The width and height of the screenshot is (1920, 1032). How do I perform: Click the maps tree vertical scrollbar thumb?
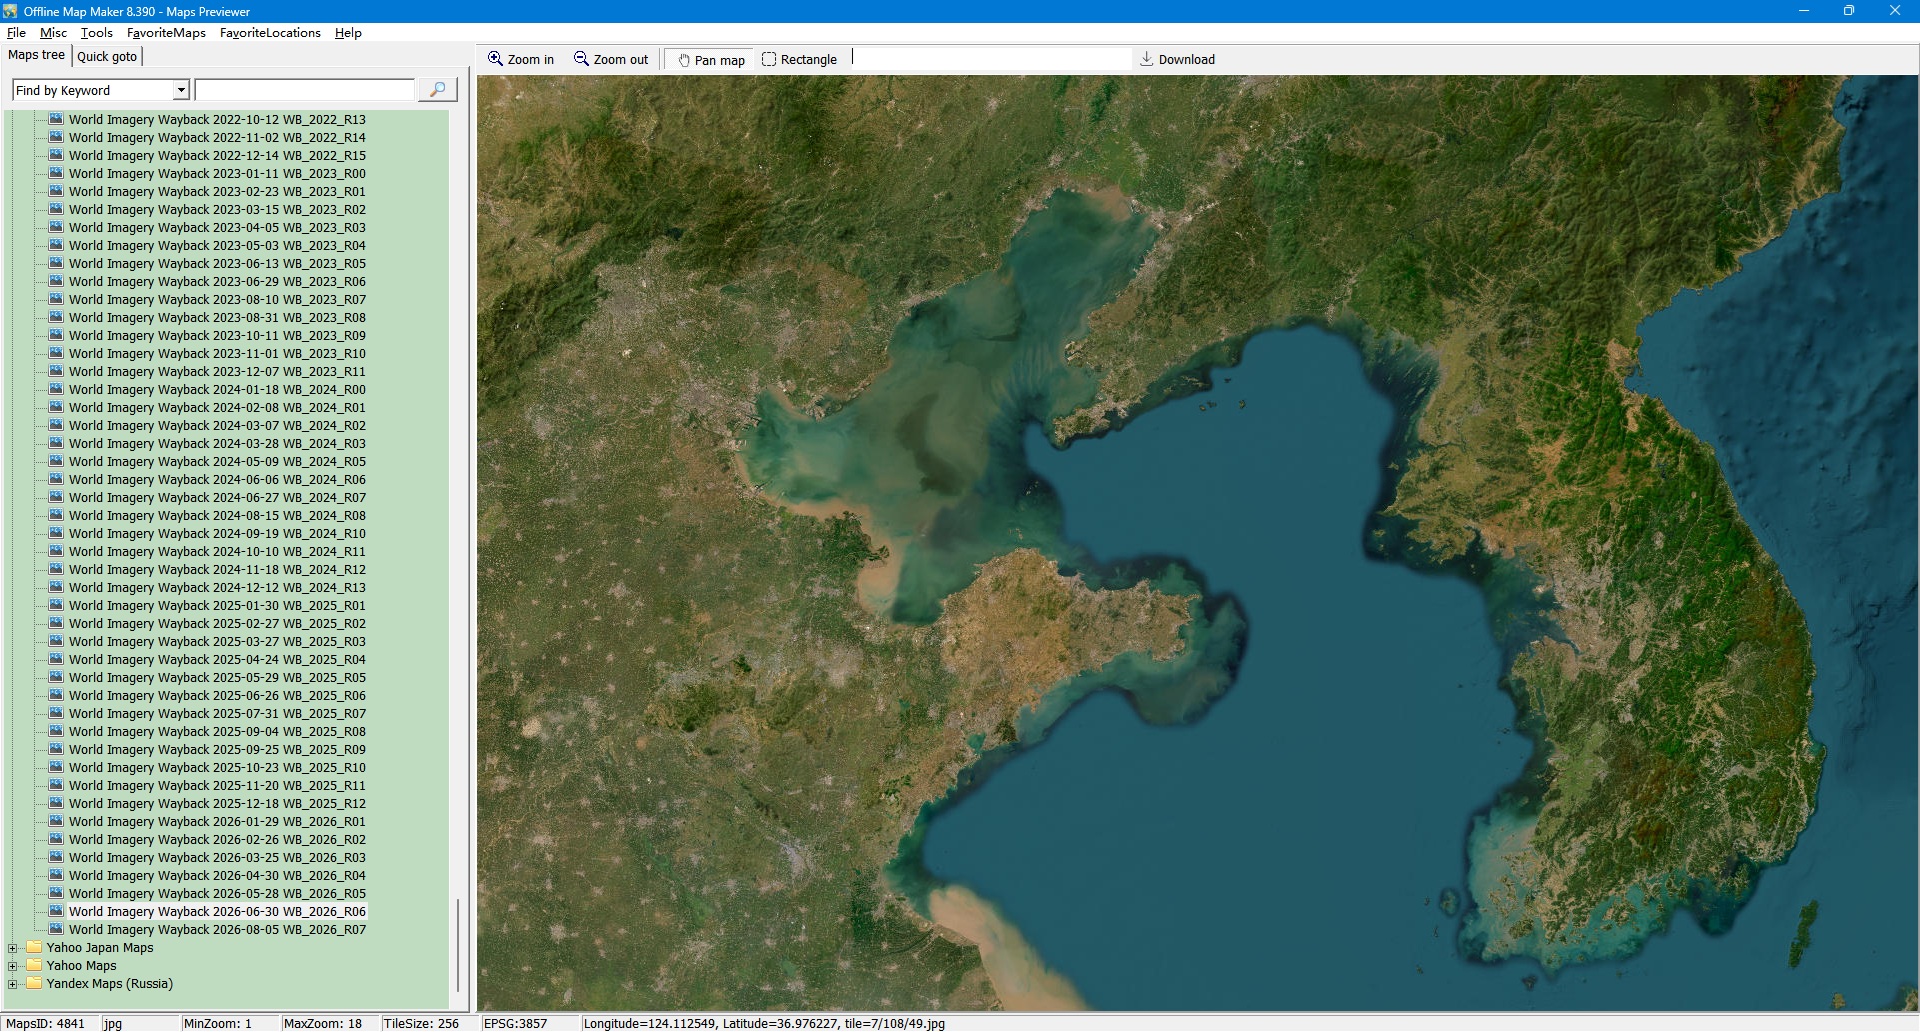coord(458,945)
